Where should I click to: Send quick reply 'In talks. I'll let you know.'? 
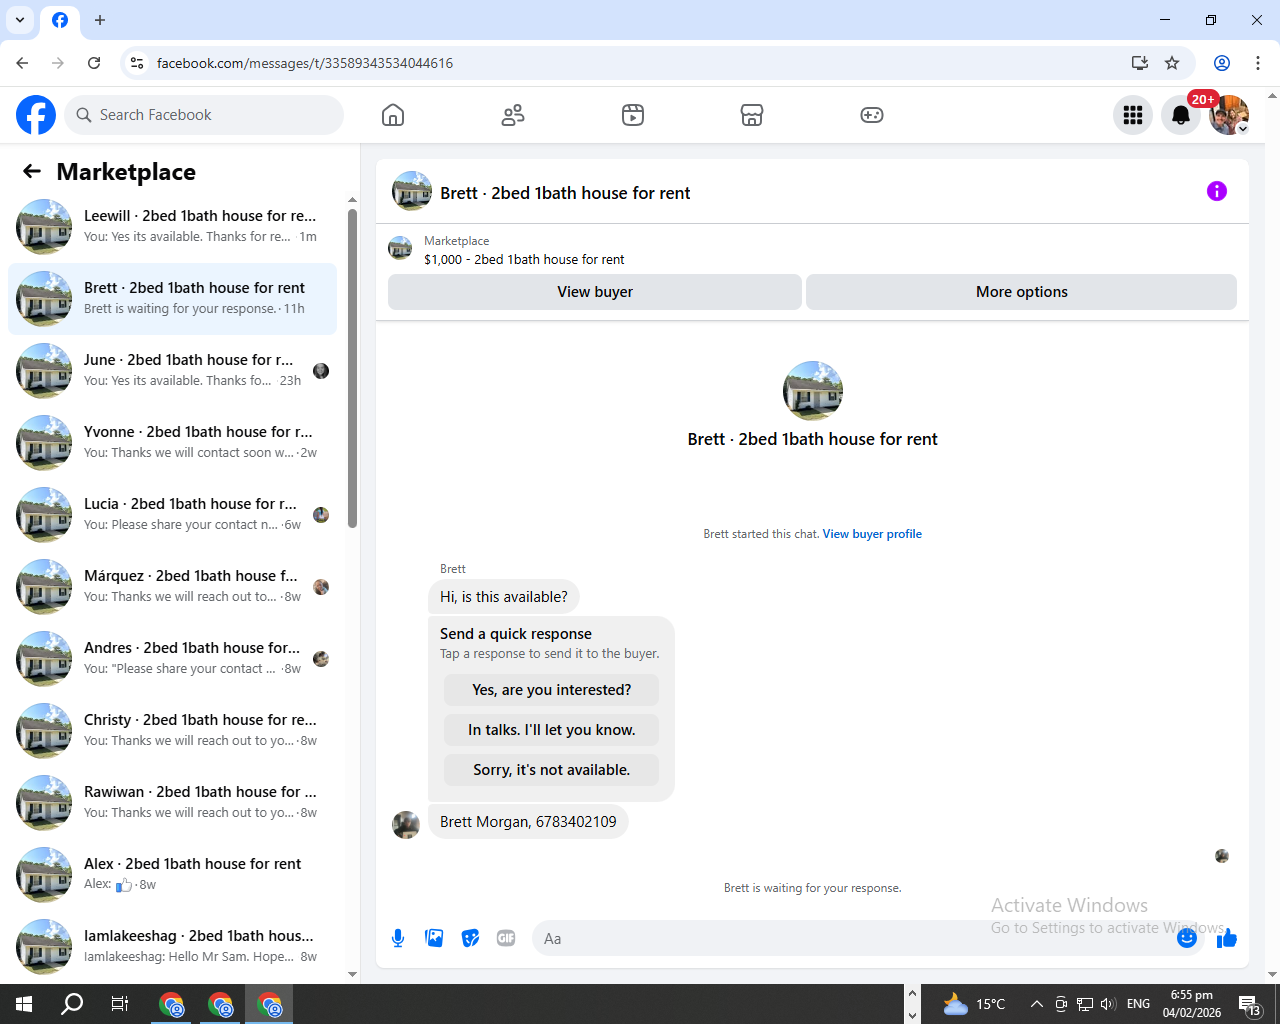point(551,730)
